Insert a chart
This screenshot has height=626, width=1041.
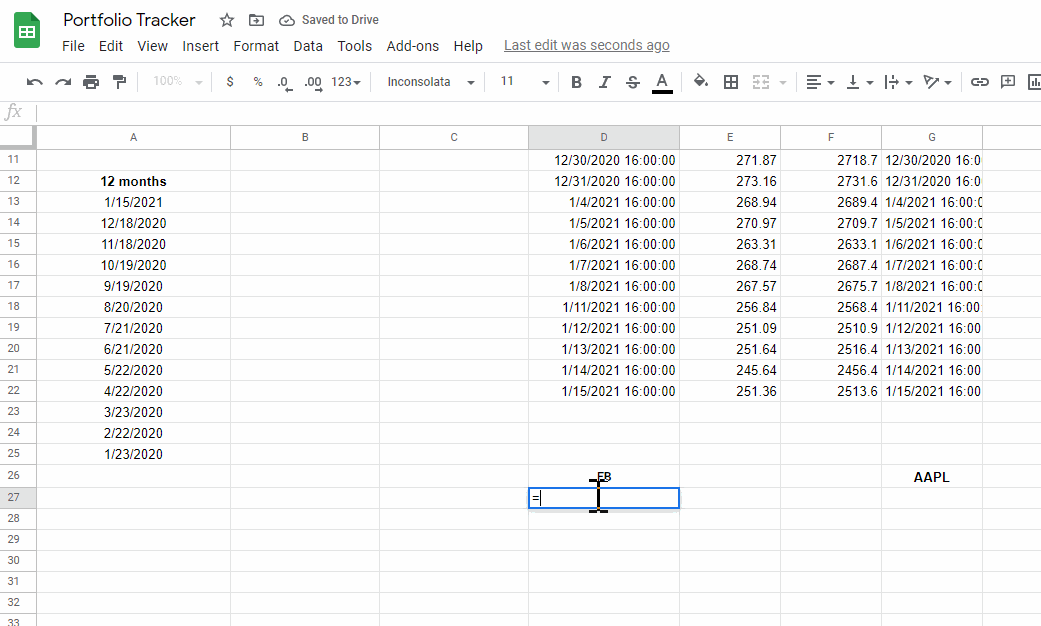point(1034,82)
